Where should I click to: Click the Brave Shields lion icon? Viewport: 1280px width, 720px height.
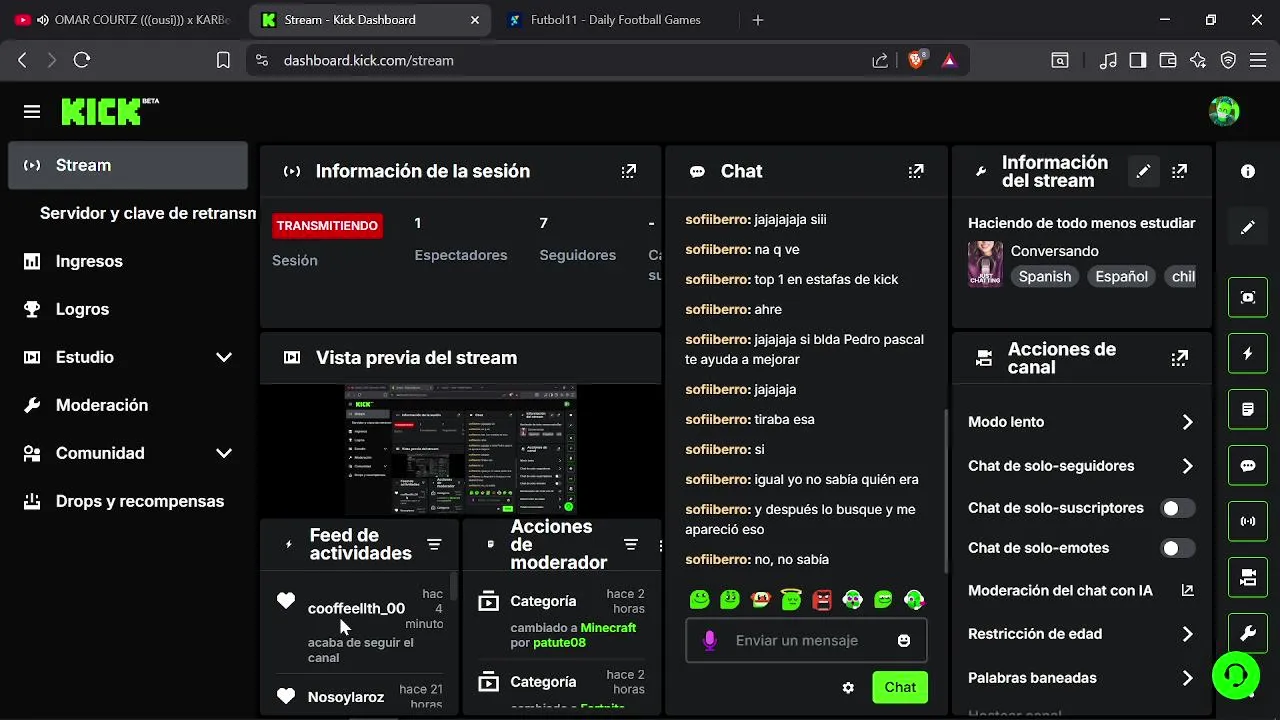[x=915, y=60]
